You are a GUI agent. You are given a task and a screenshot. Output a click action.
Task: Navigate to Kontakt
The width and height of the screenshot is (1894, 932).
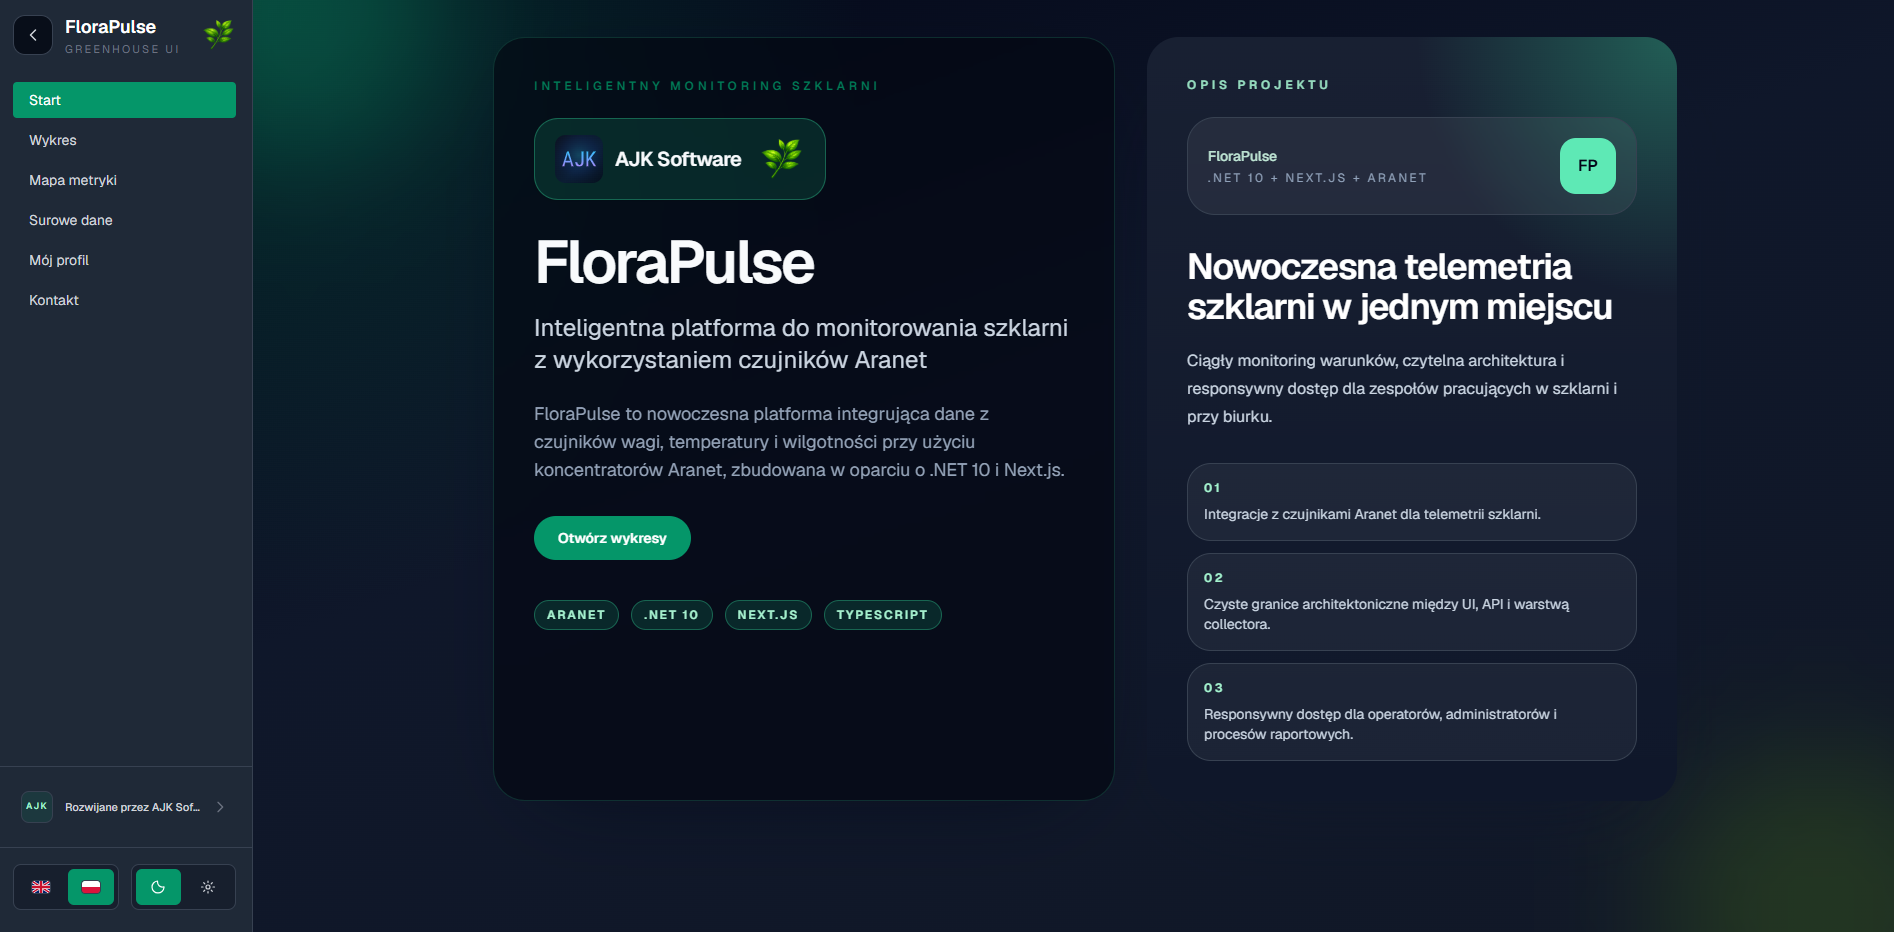pos(124,300)
